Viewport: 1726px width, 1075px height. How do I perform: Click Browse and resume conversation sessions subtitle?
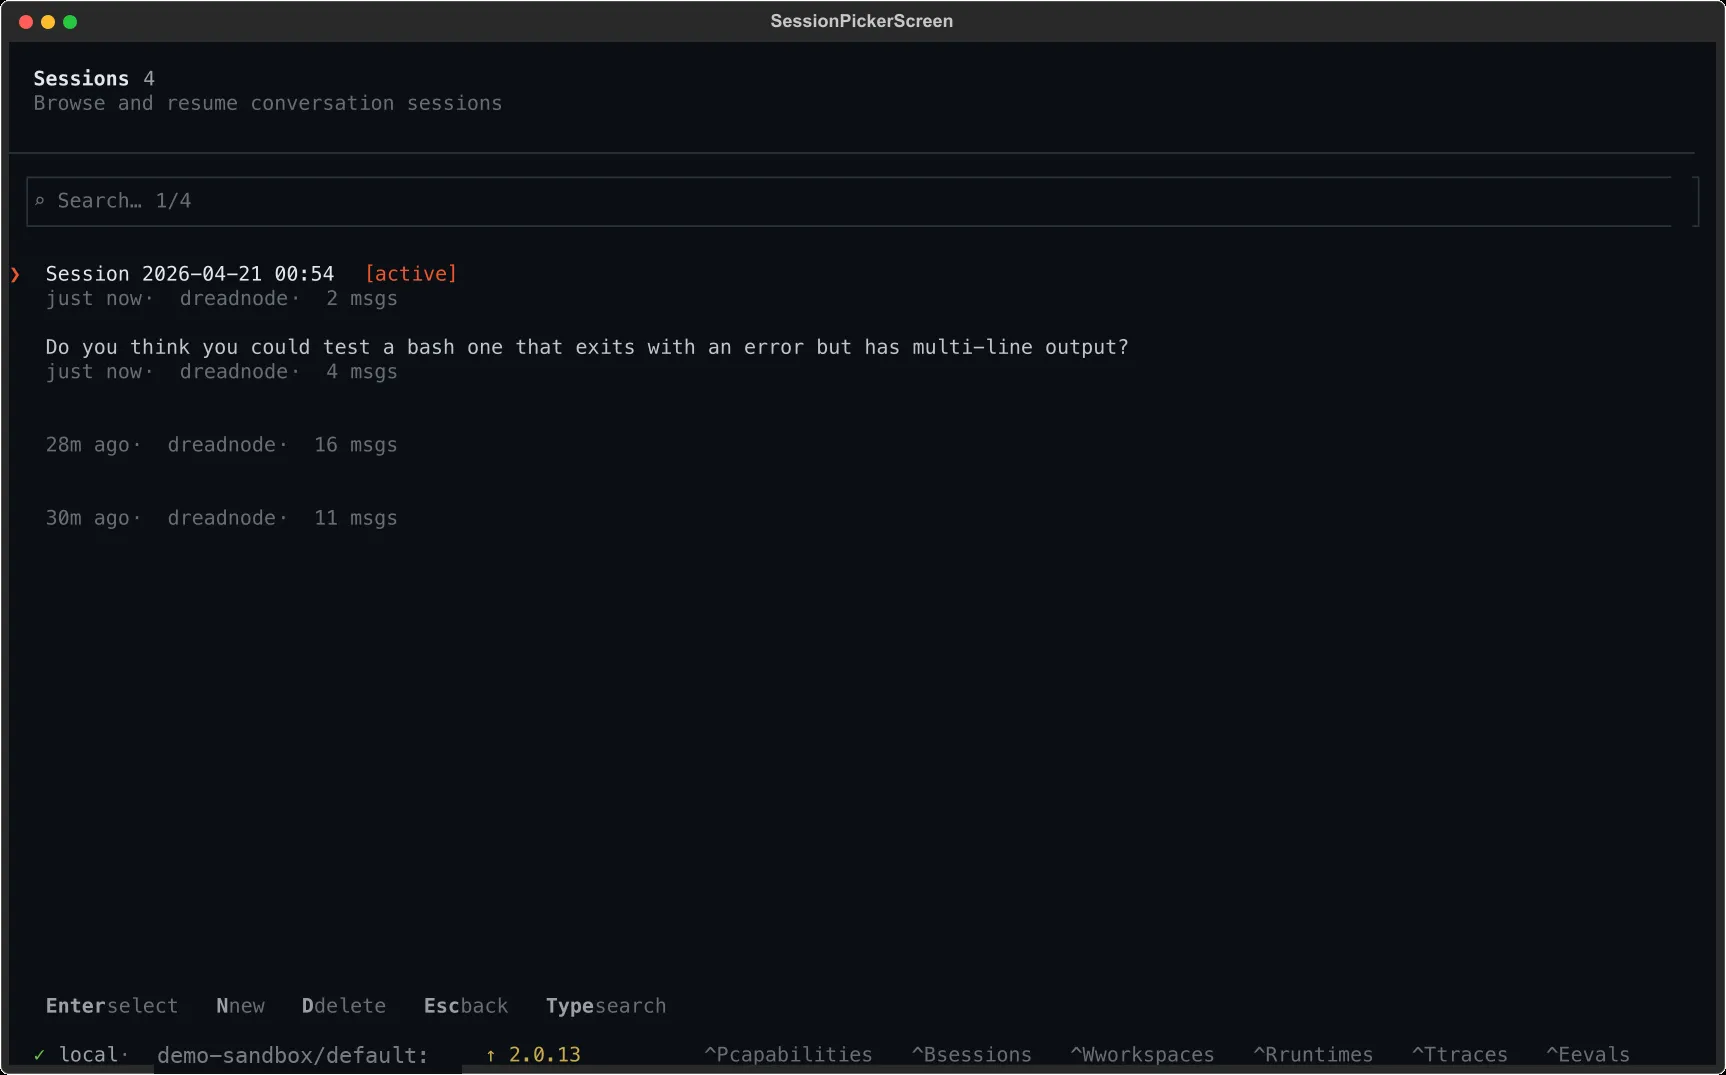[x=268, y=104]
